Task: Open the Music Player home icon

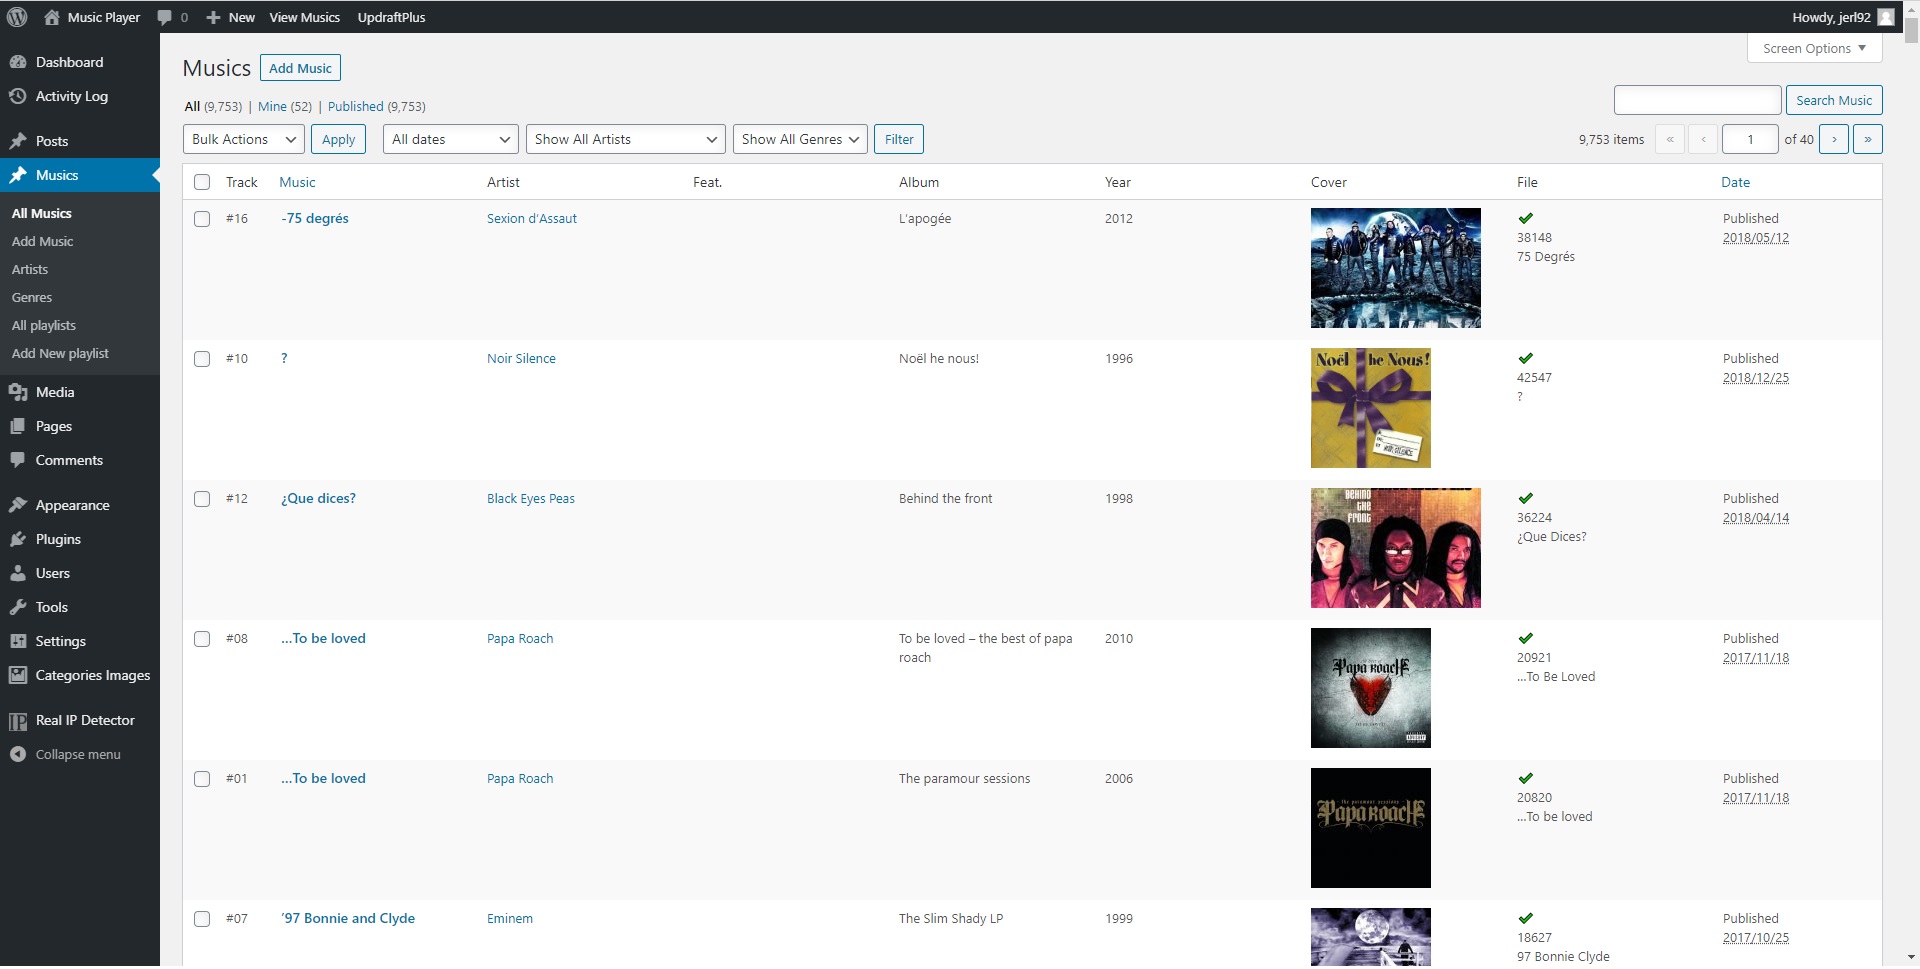Action: coord(52,17)
